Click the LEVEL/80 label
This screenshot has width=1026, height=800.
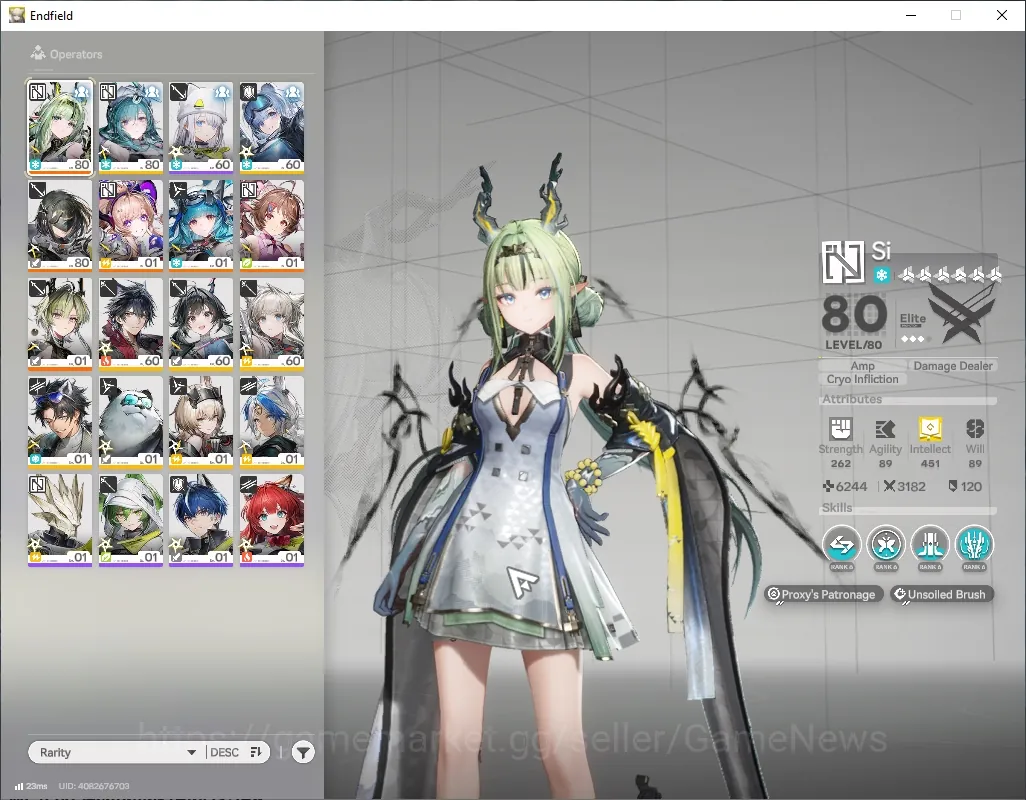[853, 345]
